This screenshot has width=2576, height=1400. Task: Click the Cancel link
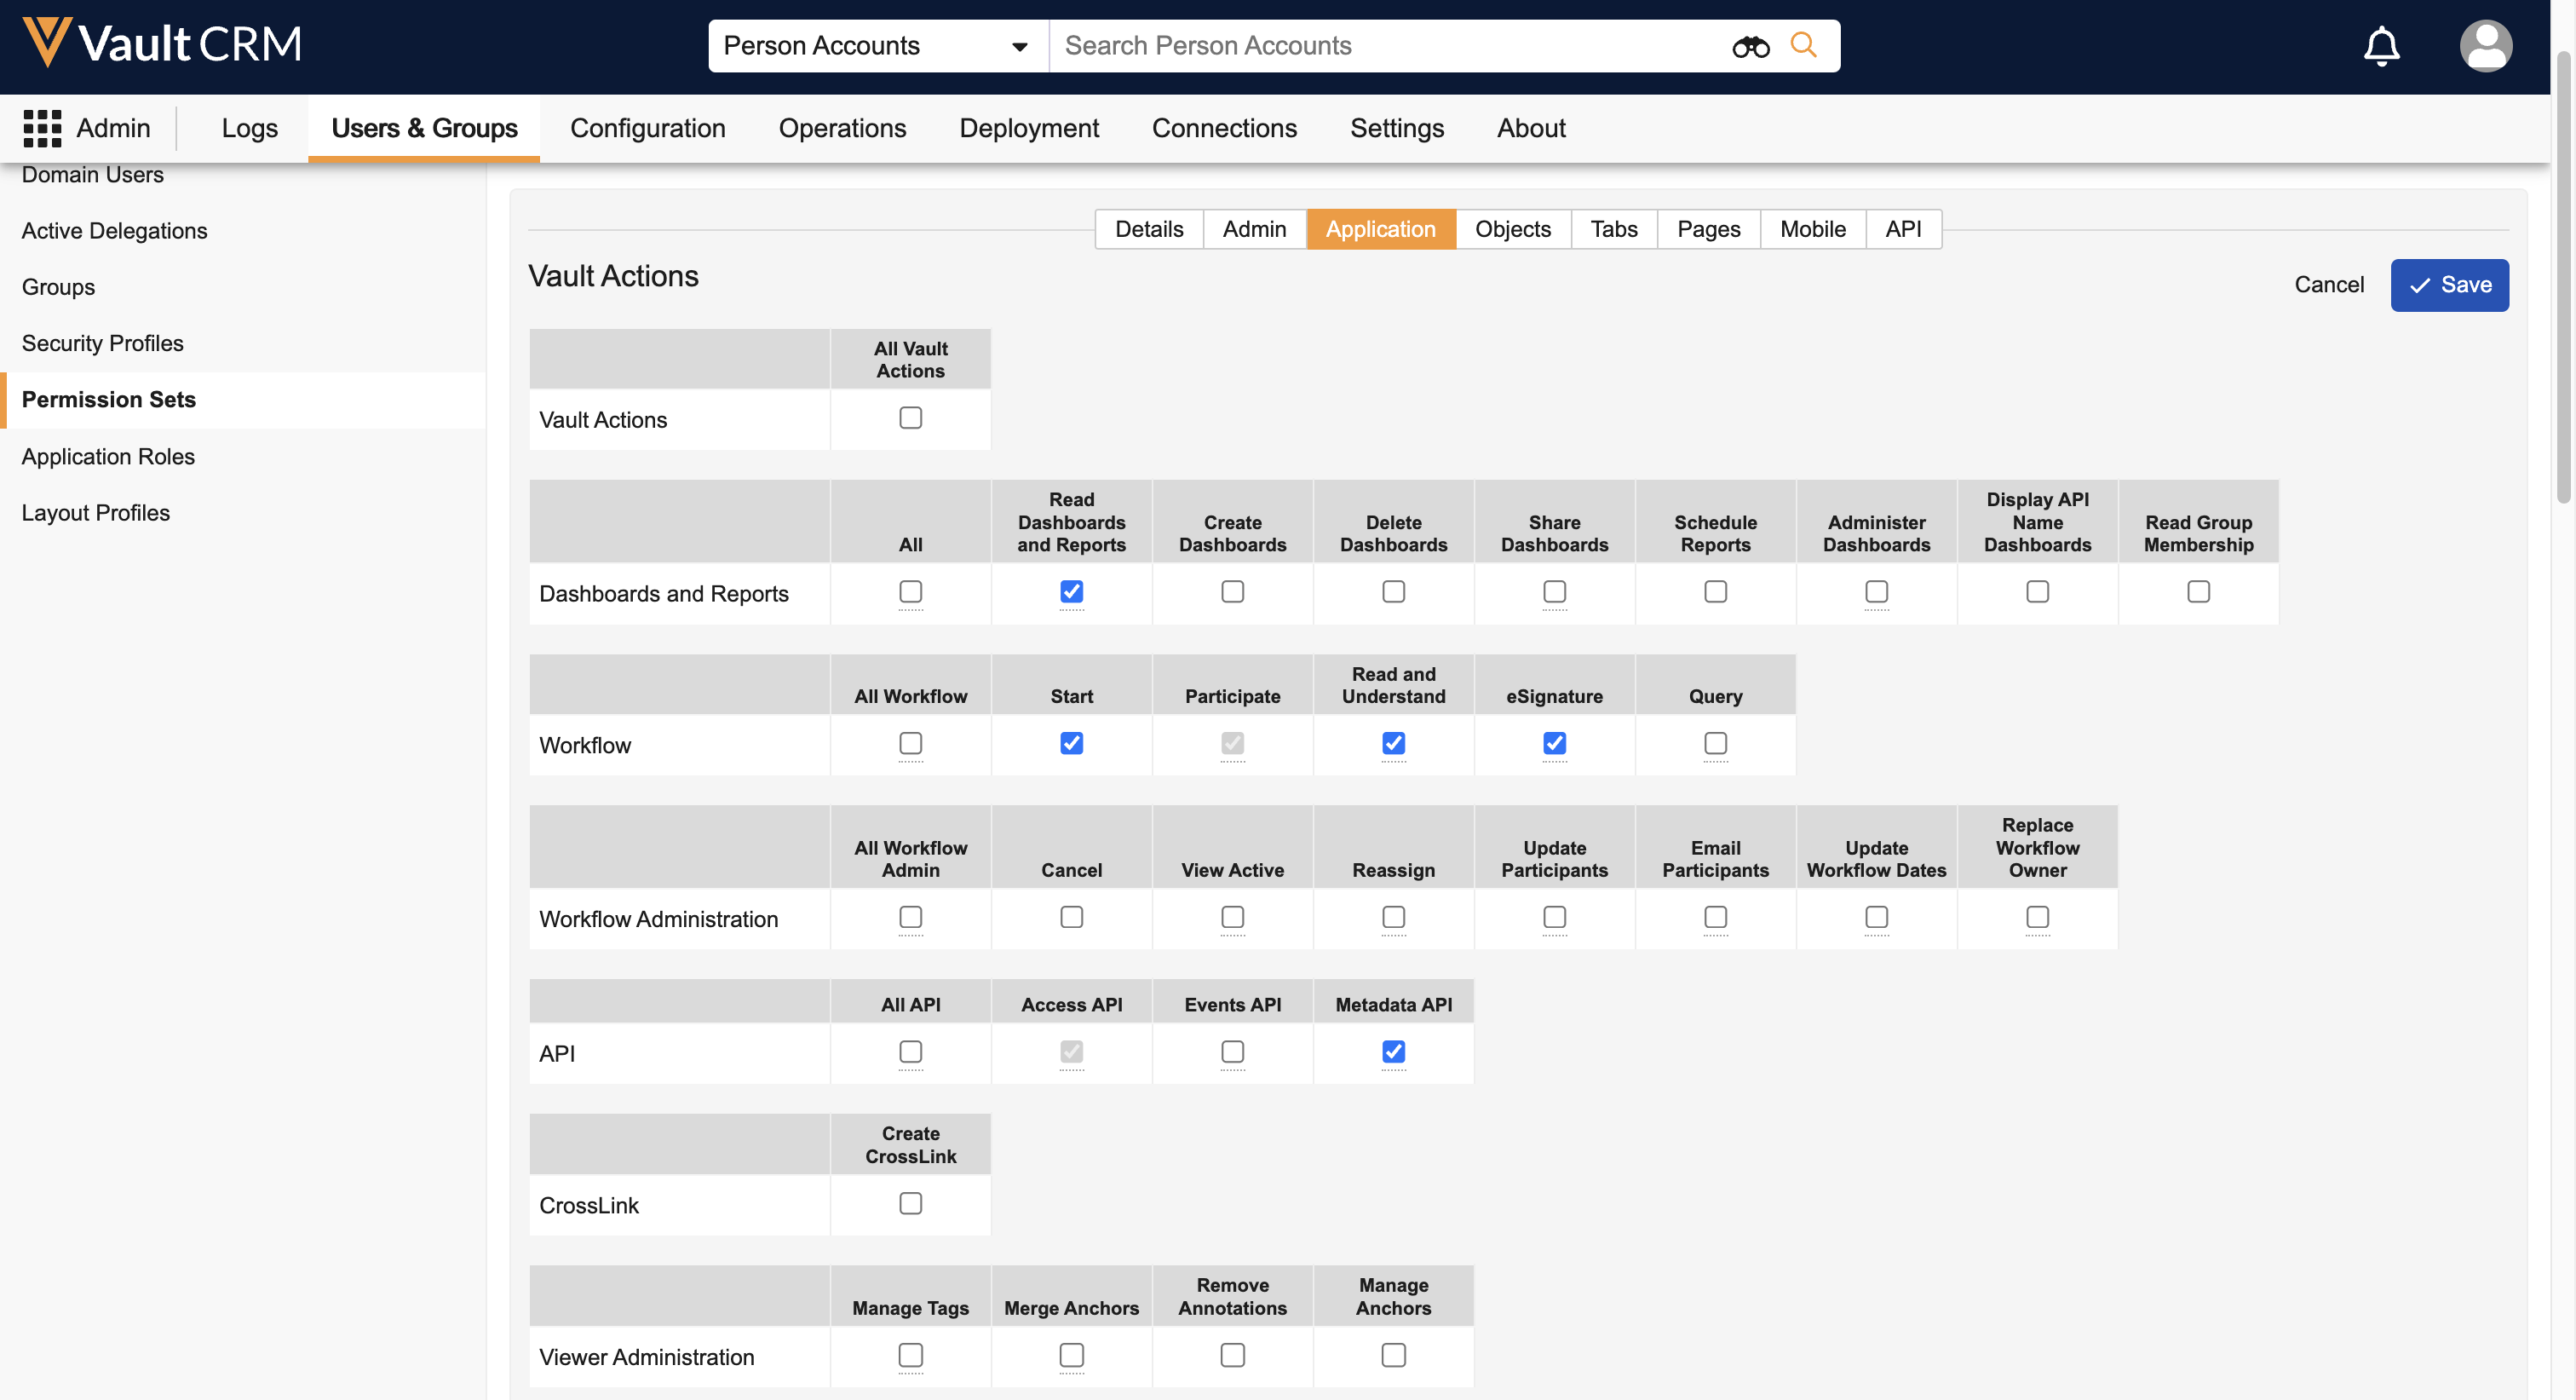tap(2328, 285)
